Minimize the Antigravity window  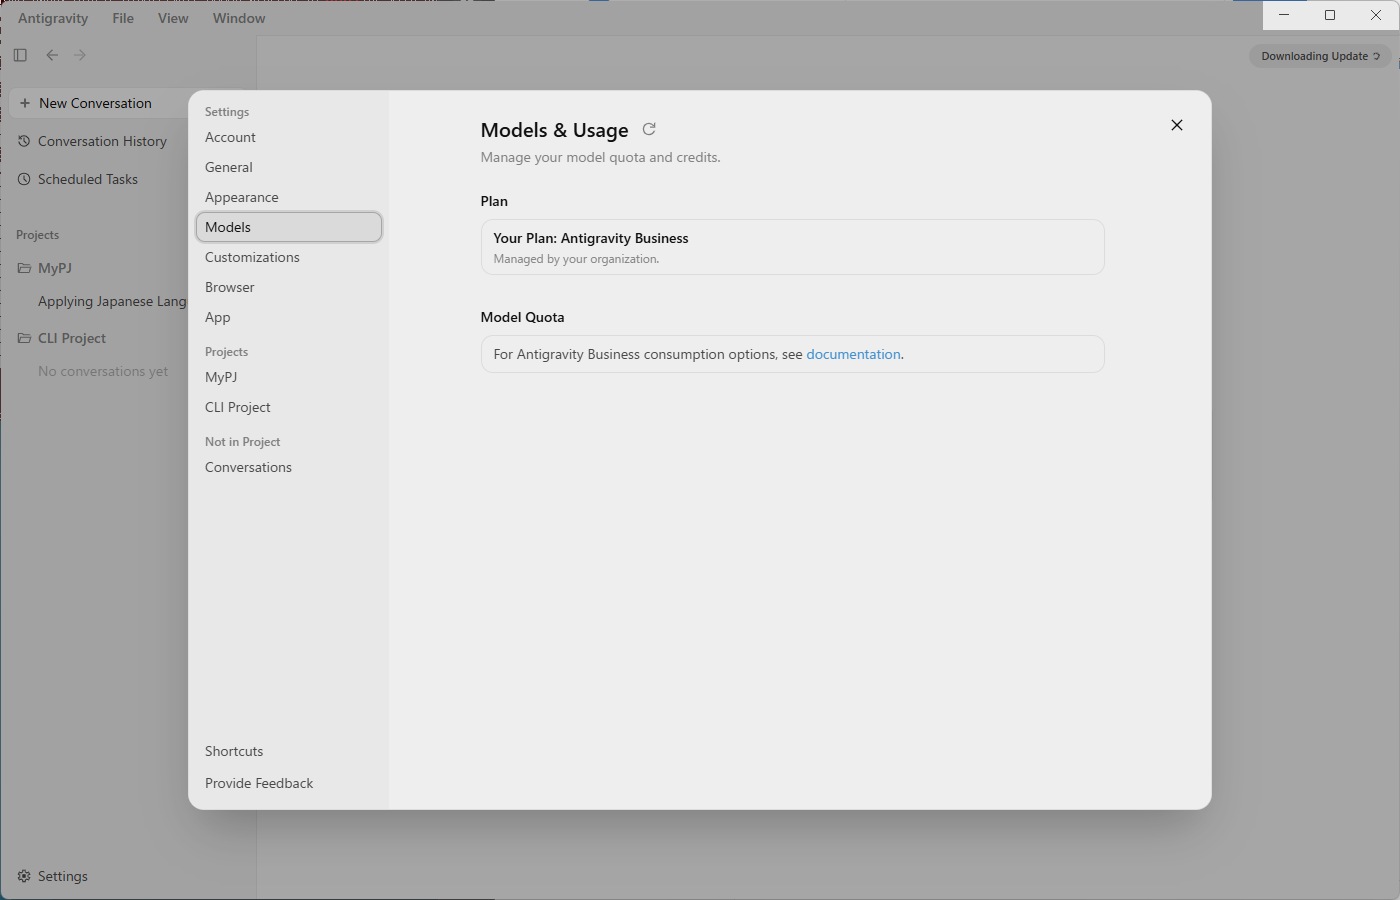(1284, 15)
